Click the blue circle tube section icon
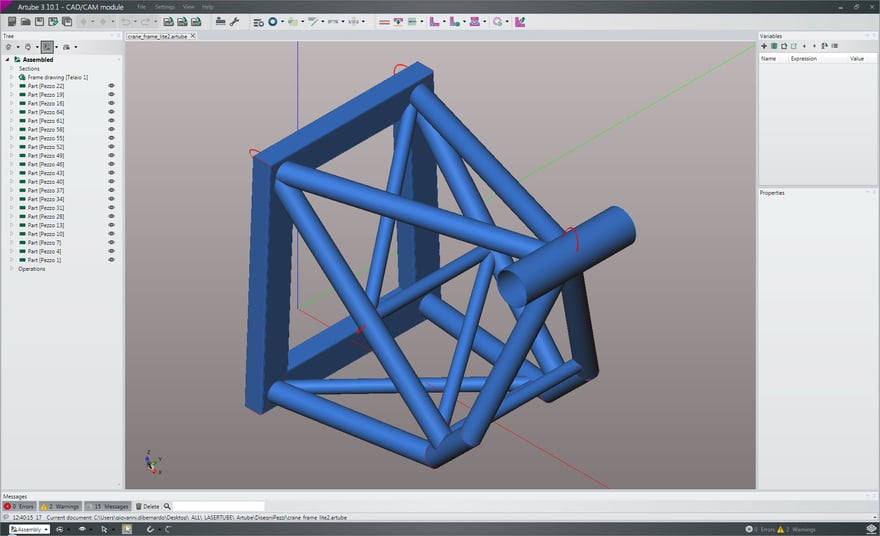 (x=272, y=21)
